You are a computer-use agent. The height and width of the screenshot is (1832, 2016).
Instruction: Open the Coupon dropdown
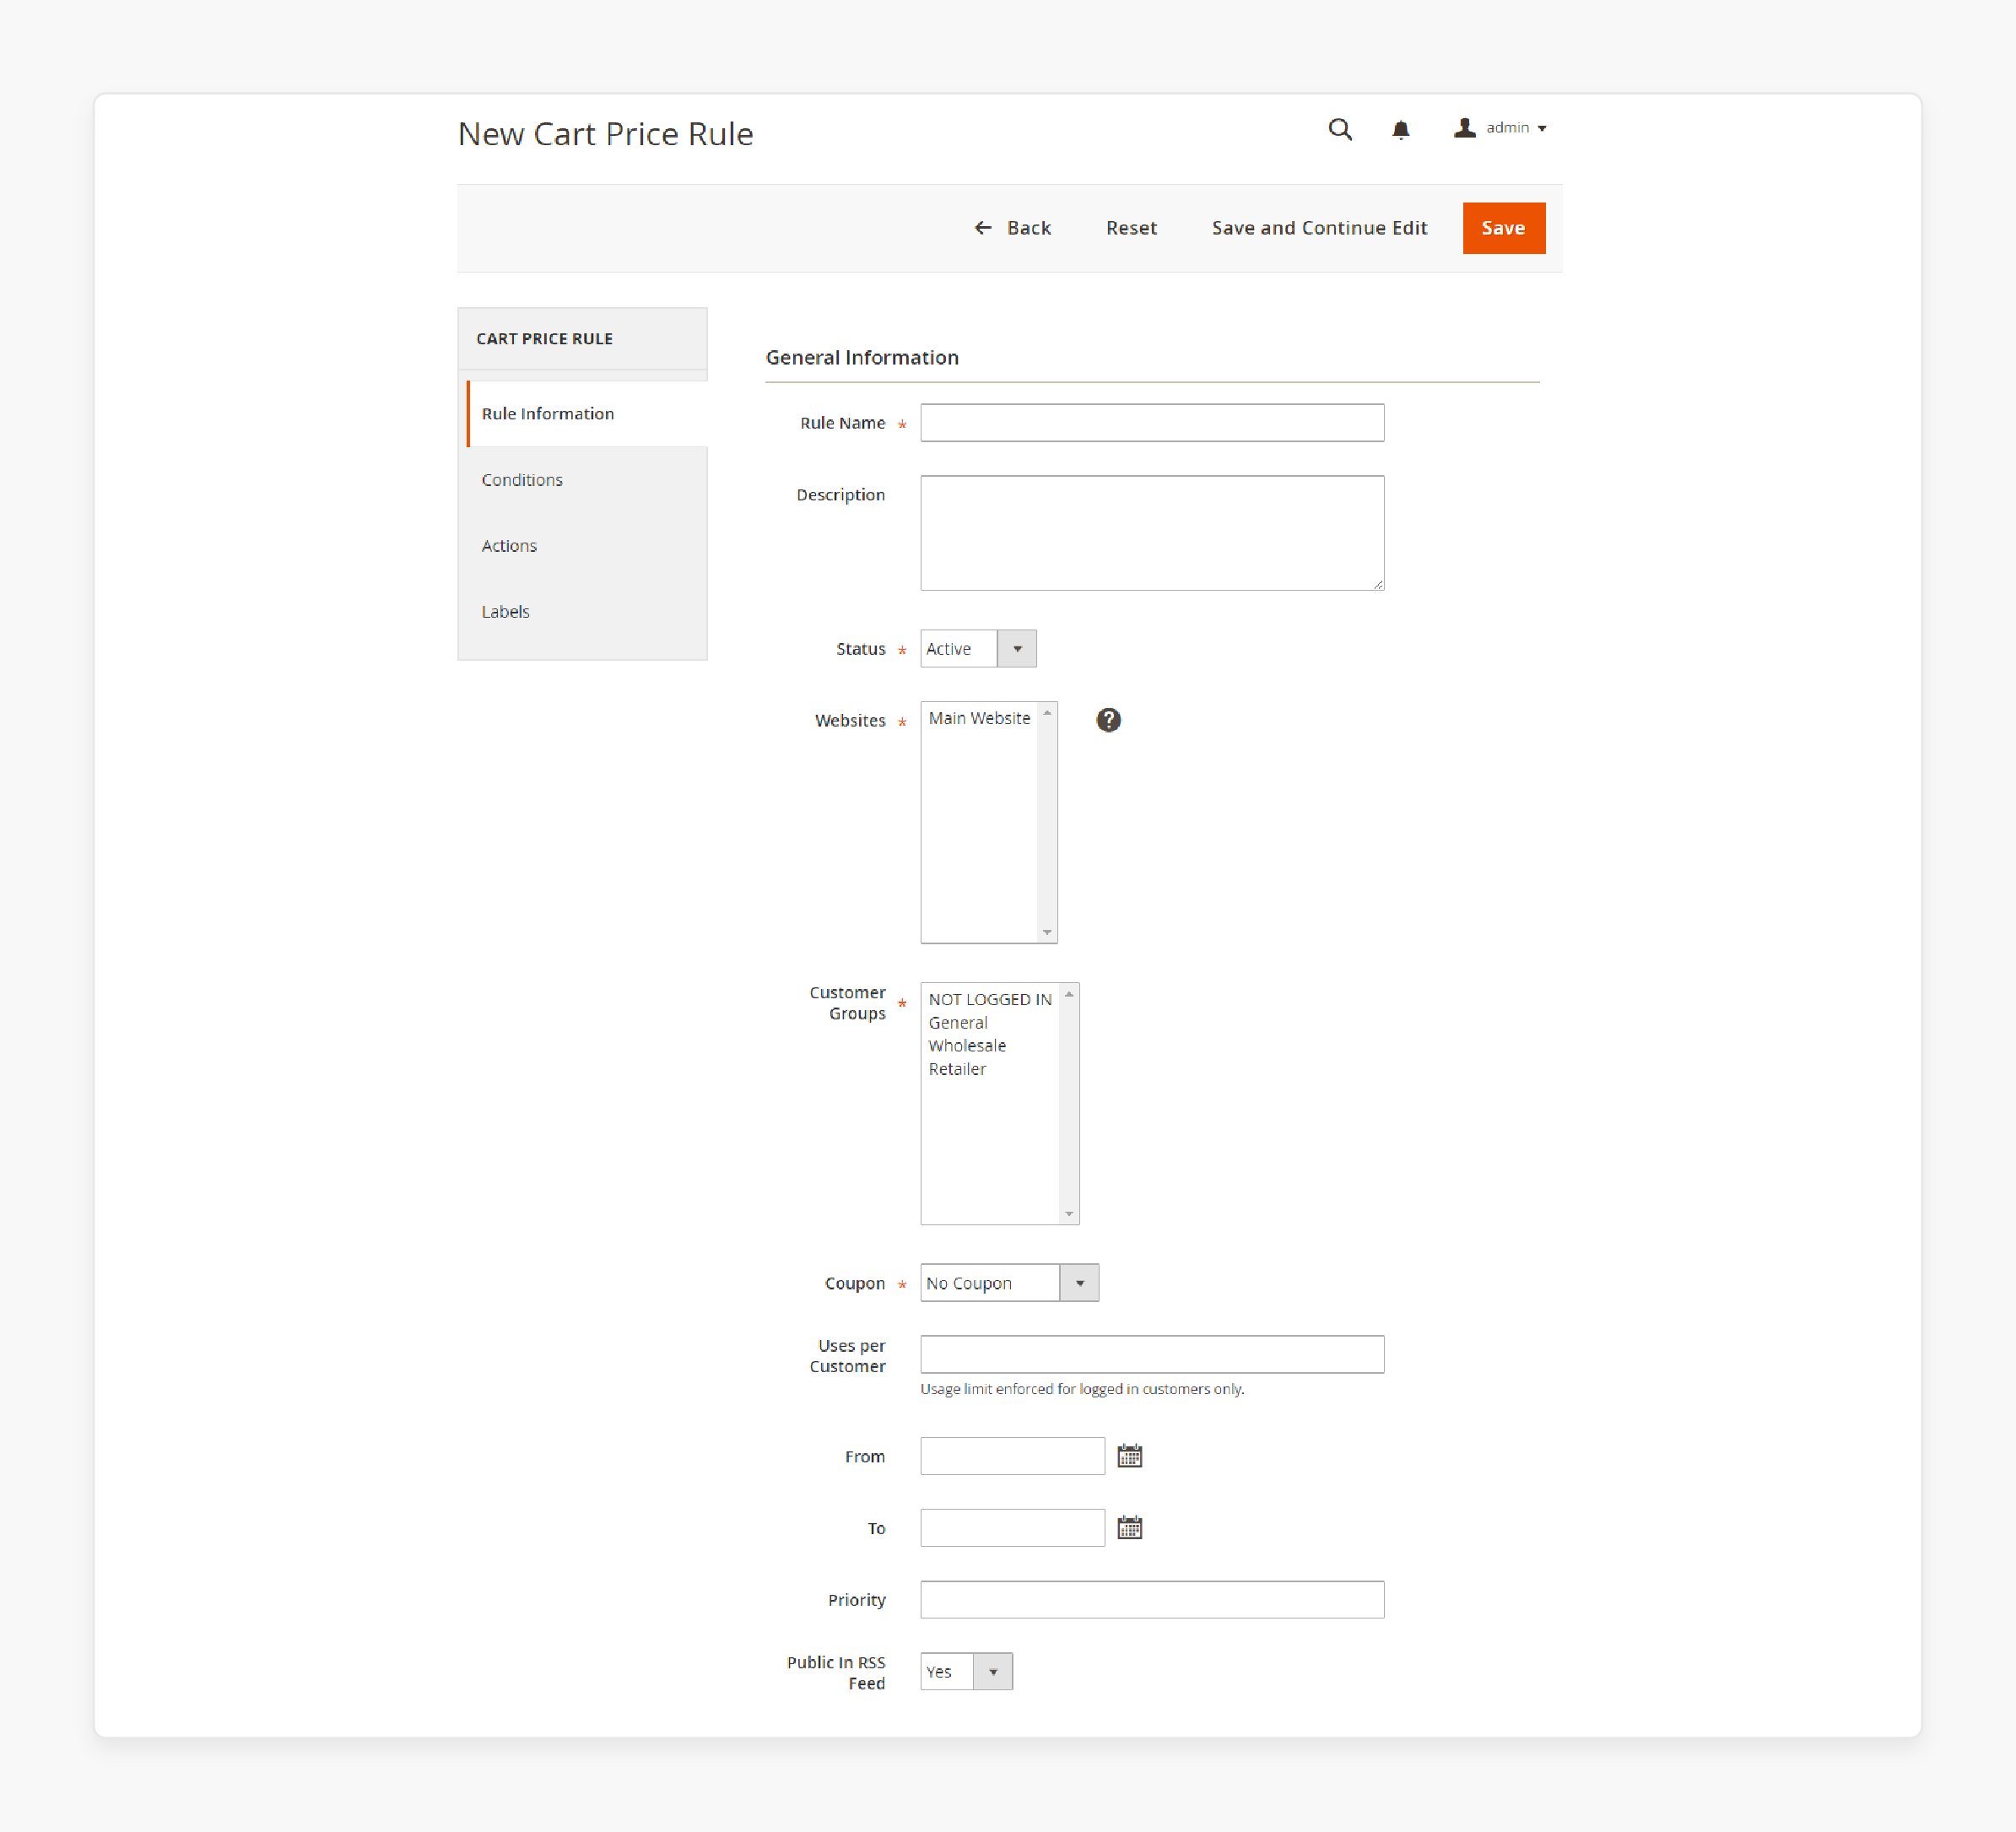tap(1079, 1282)
